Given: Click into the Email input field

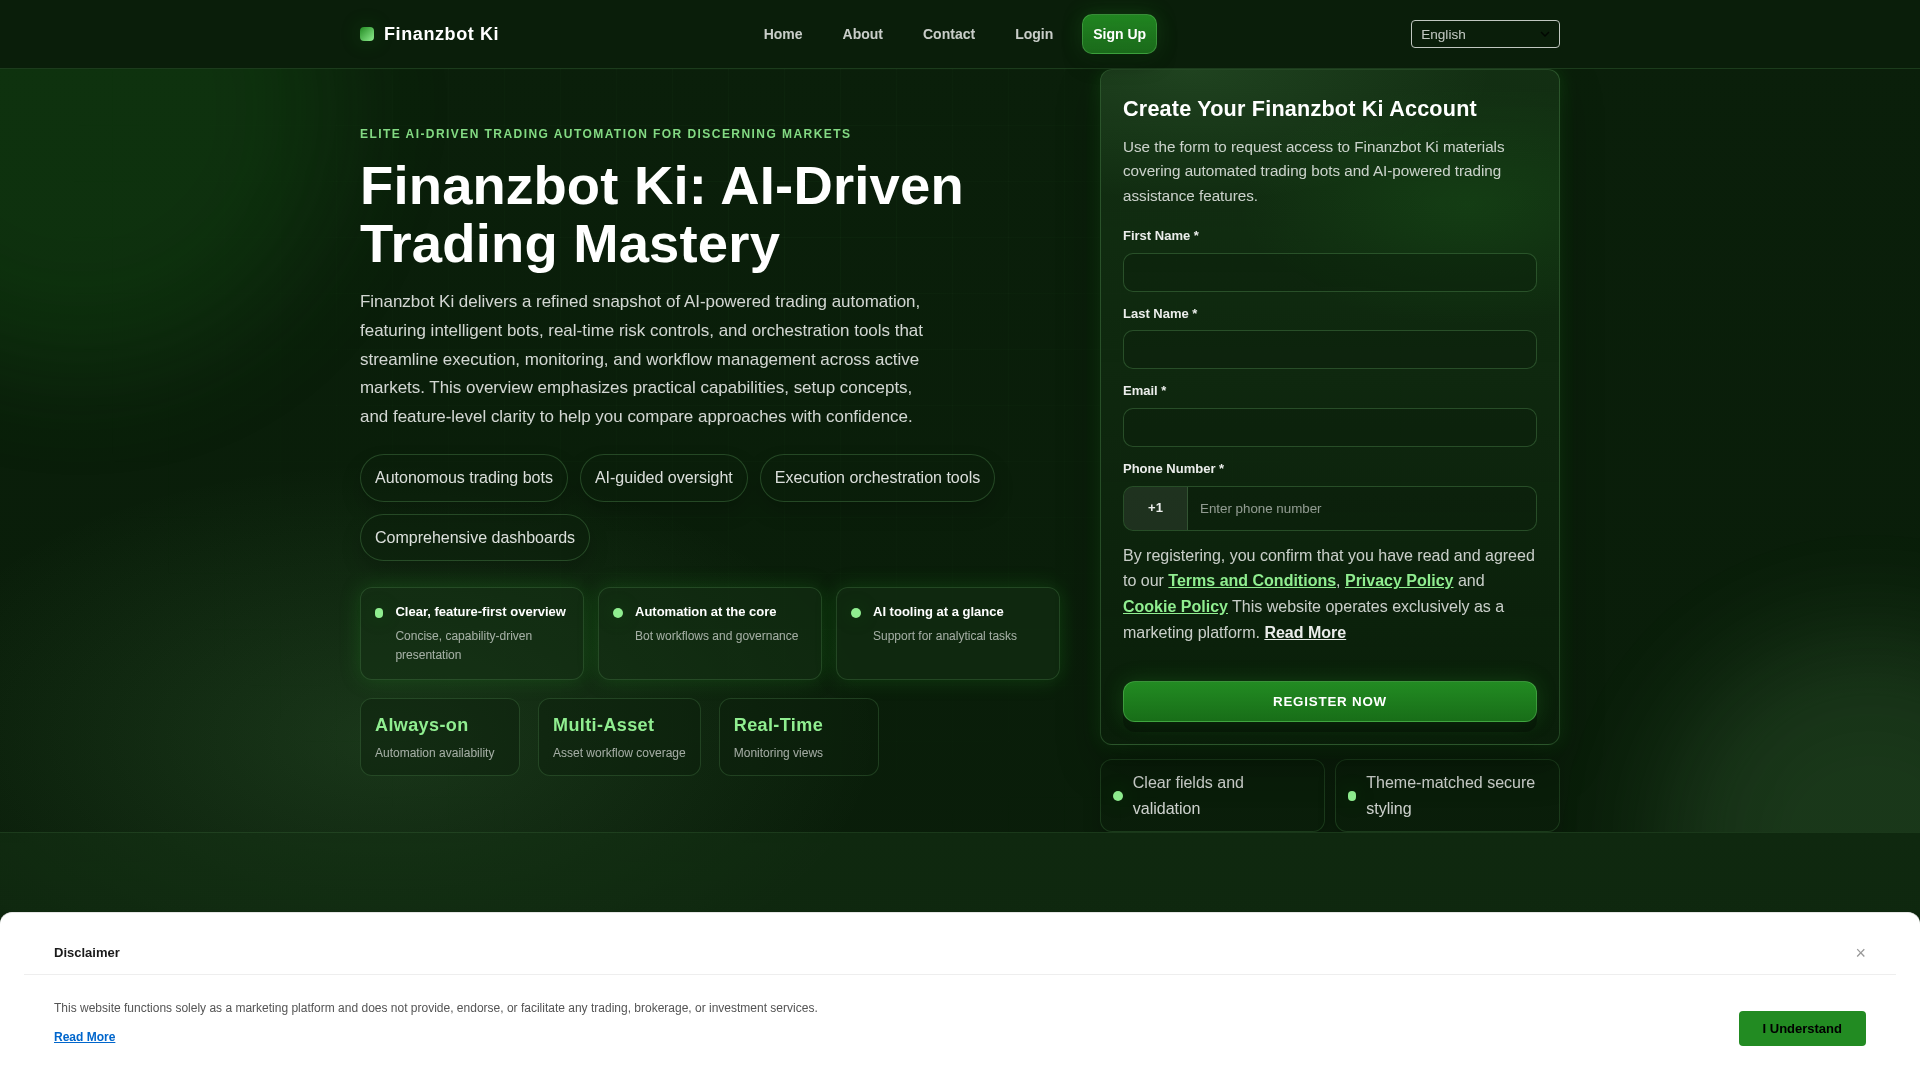Looking at the screenshot, I should 1329,427.
